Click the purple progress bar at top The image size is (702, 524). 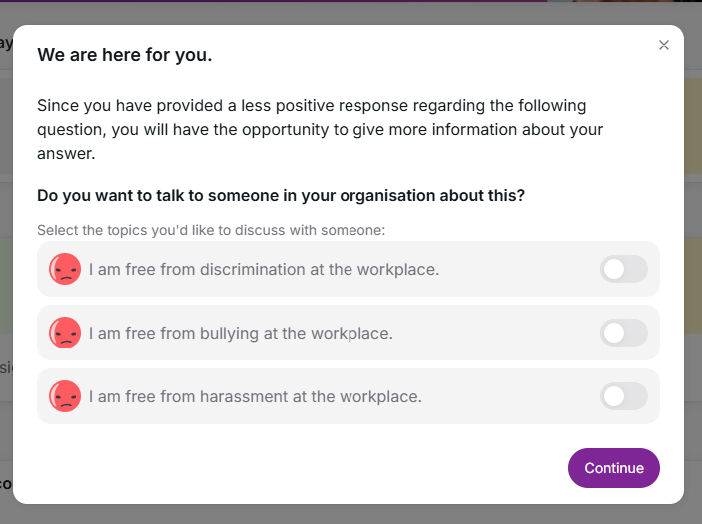click(x=273, y=1)
